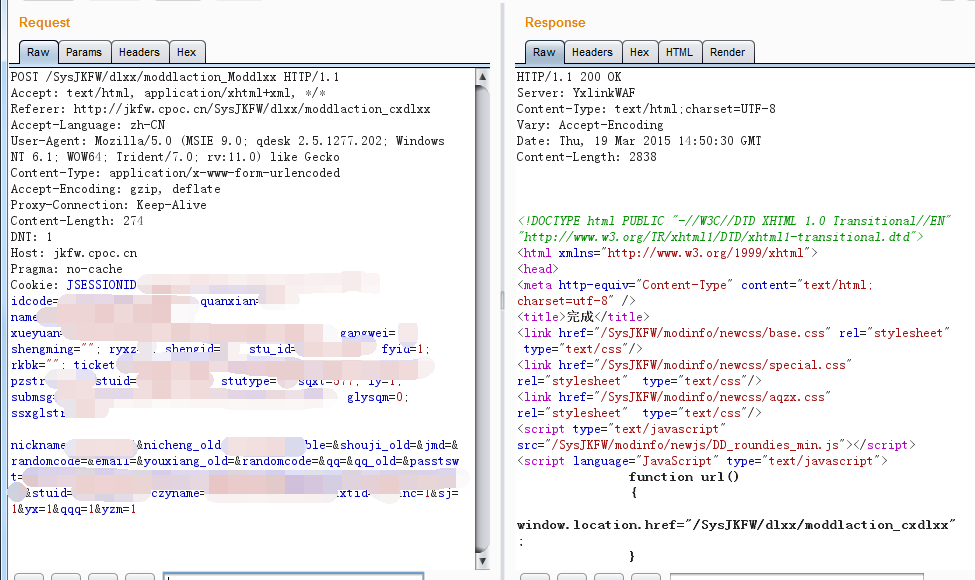Select the Raw tab in Request pane
This screenshot has height=580, width=975.
point(39,52)
